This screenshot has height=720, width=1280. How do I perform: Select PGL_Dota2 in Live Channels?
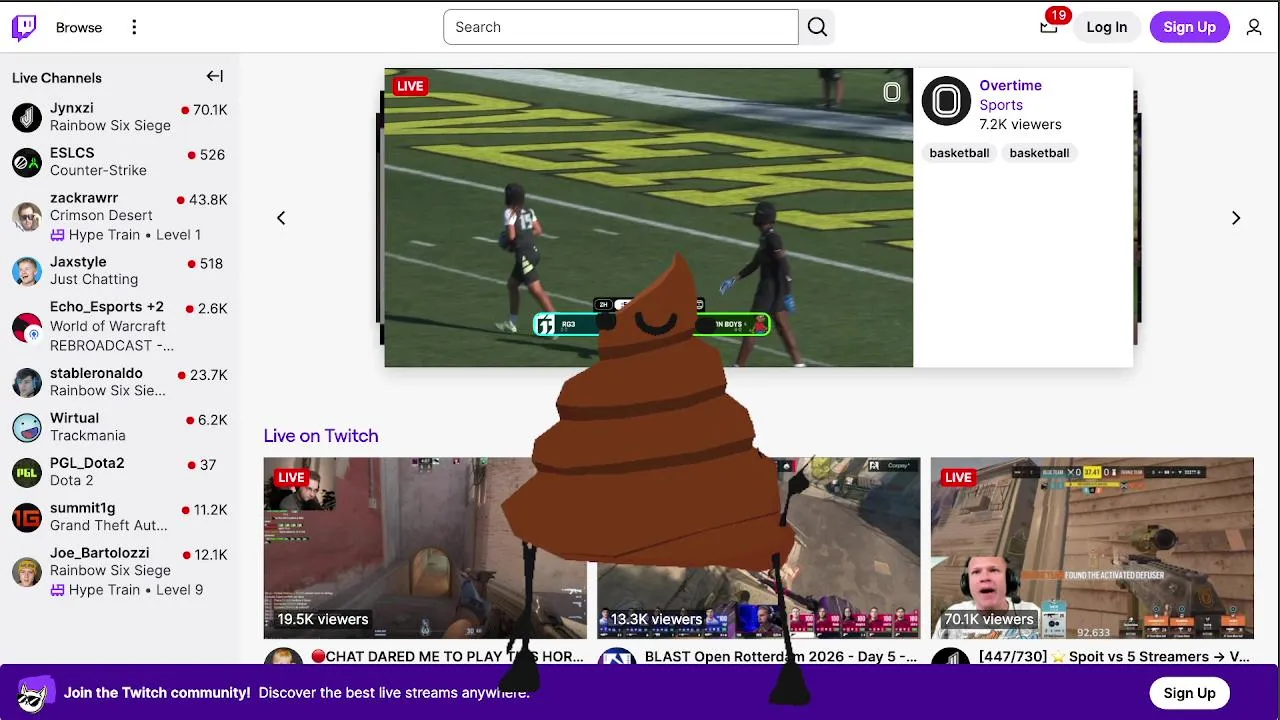[120, 472]
